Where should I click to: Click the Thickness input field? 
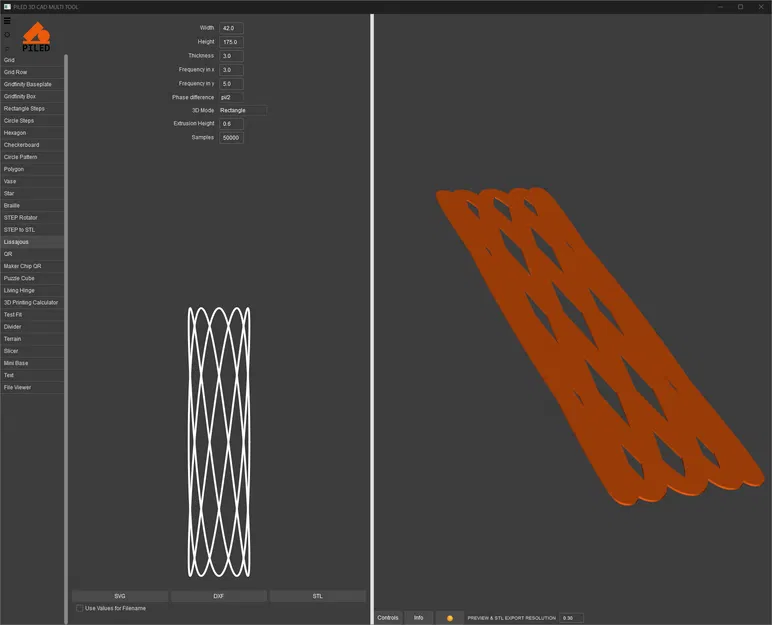(x=231, y=56)
